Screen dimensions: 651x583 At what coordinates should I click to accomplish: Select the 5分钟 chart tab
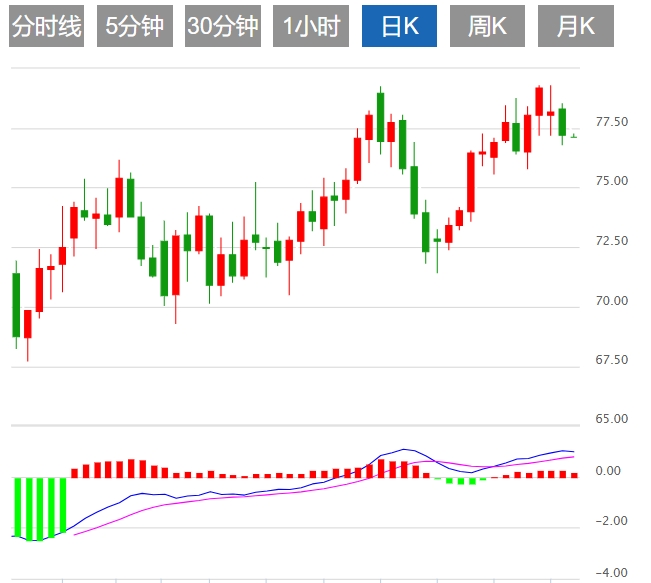[135, 27]
